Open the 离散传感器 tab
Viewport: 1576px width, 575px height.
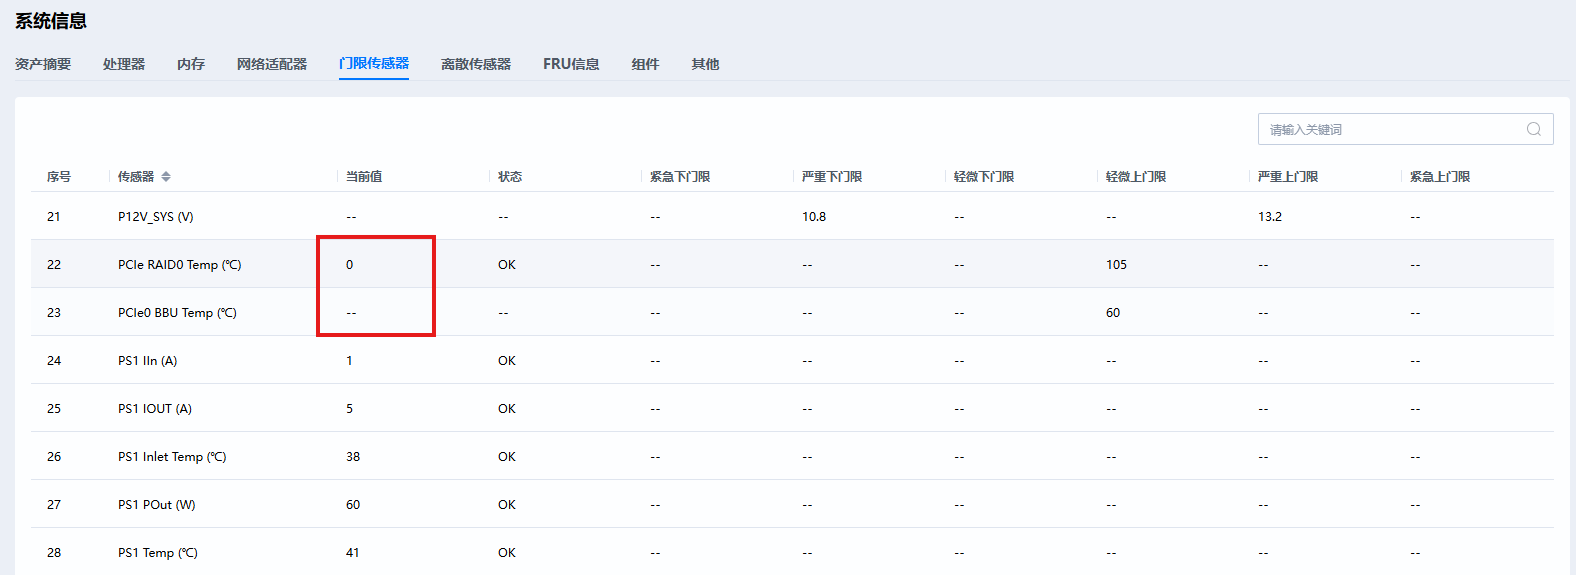pos(476,64)
